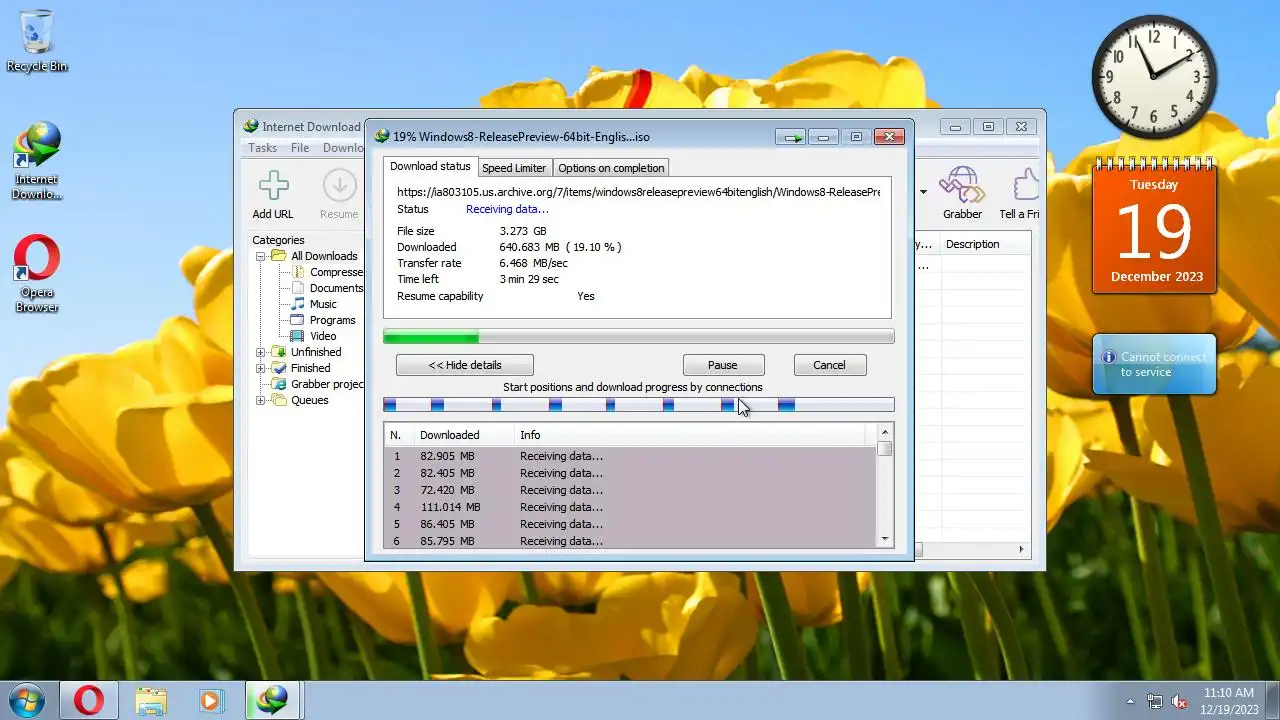Select connection row 4 with 111.014 MB

pyautogui.click(x=630, y=507)
